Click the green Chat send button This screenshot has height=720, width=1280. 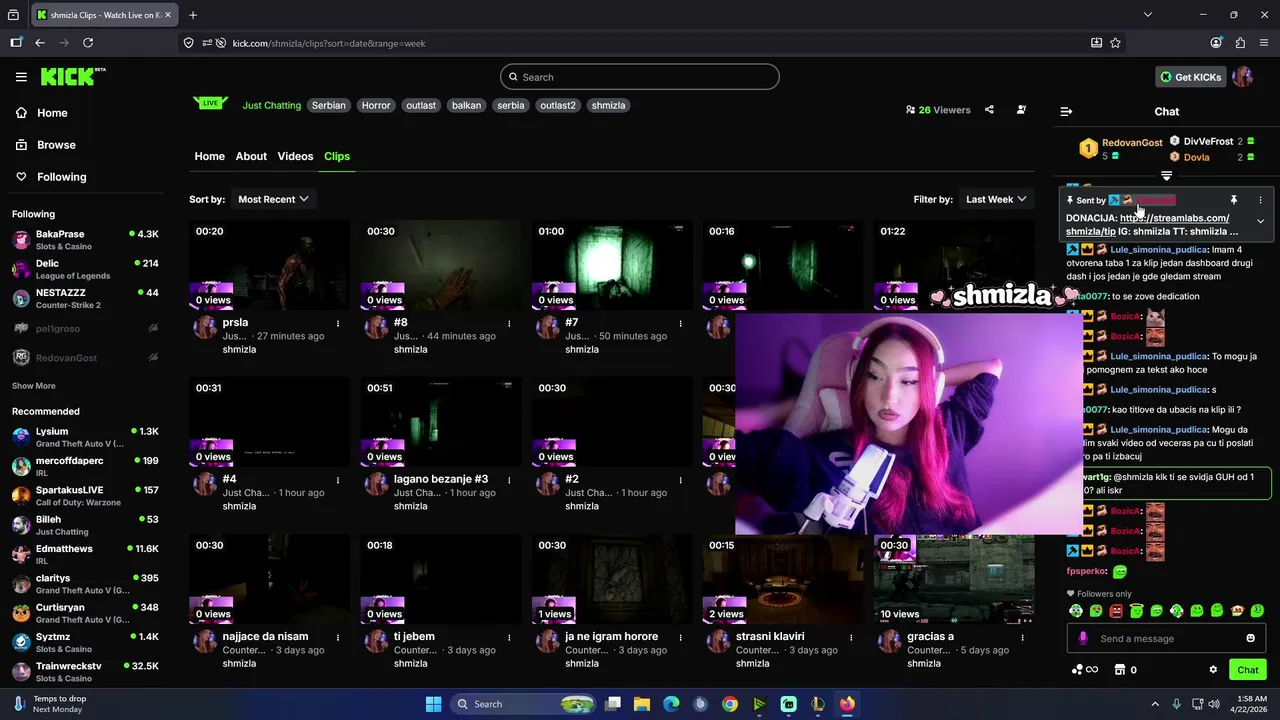pyautogui.click(x=1248, y=670)
